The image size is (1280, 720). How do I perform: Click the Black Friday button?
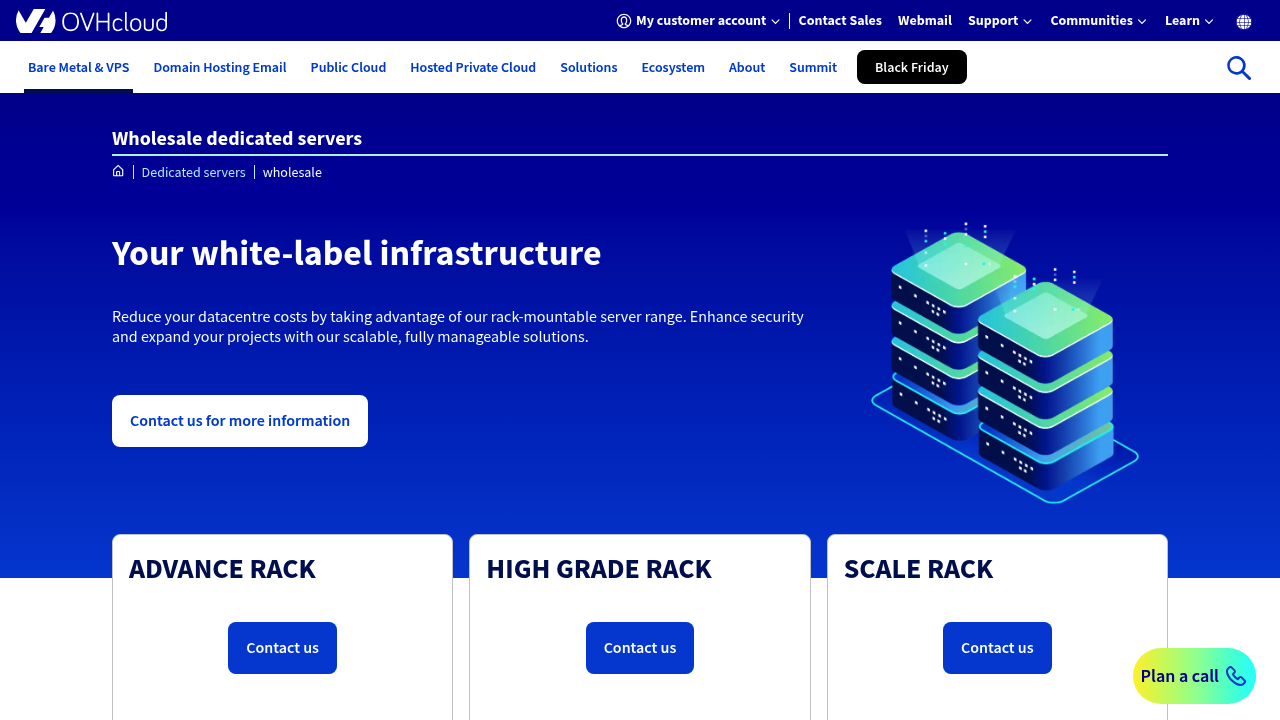911,67
